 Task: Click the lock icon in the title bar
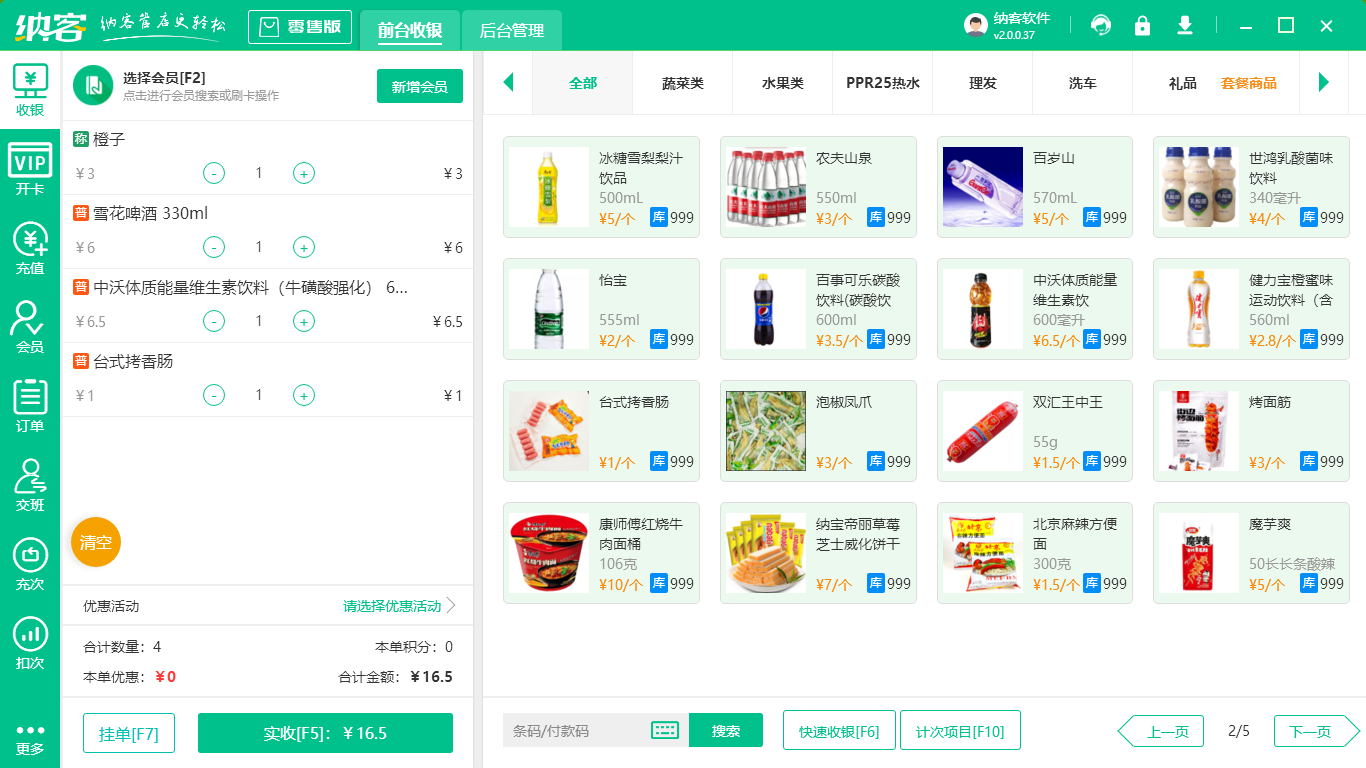pyautogui.click(x=1142, y=25)
